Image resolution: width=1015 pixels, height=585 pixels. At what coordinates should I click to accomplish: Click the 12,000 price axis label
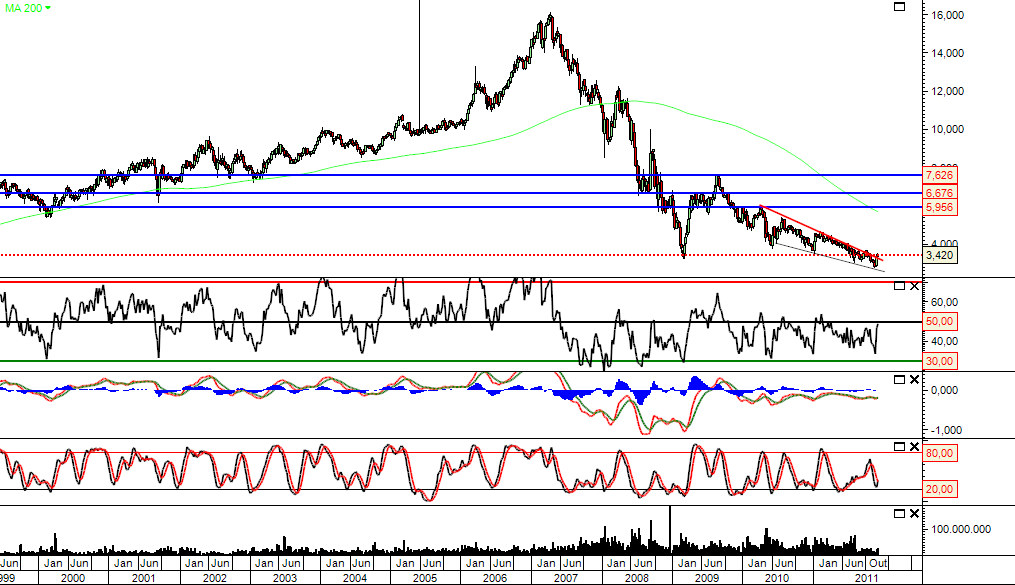pos(948,91)
